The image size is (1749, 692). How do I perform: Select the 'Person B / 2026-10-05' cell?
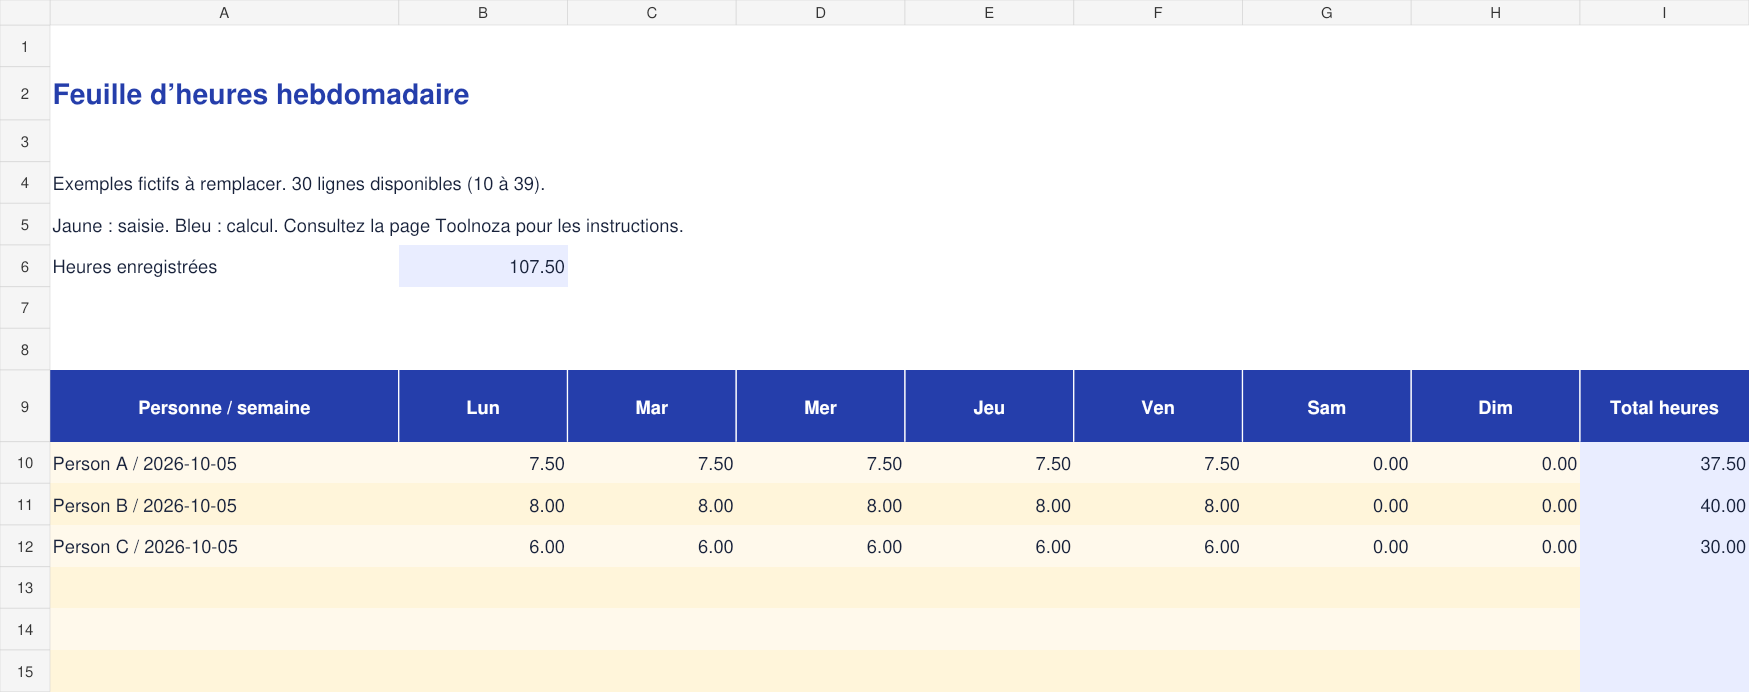[x=224, y=506]
